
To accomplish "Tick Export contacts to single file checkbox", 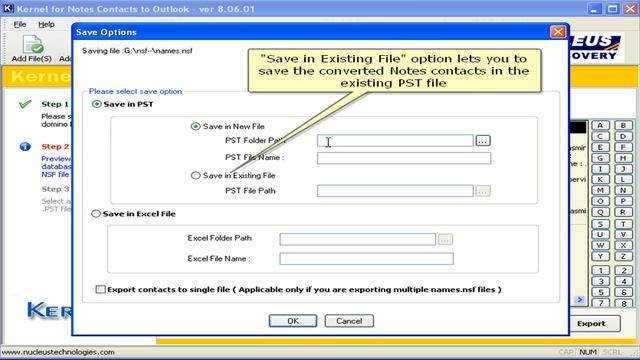I will pyautogui.click(x=100, y=289).
